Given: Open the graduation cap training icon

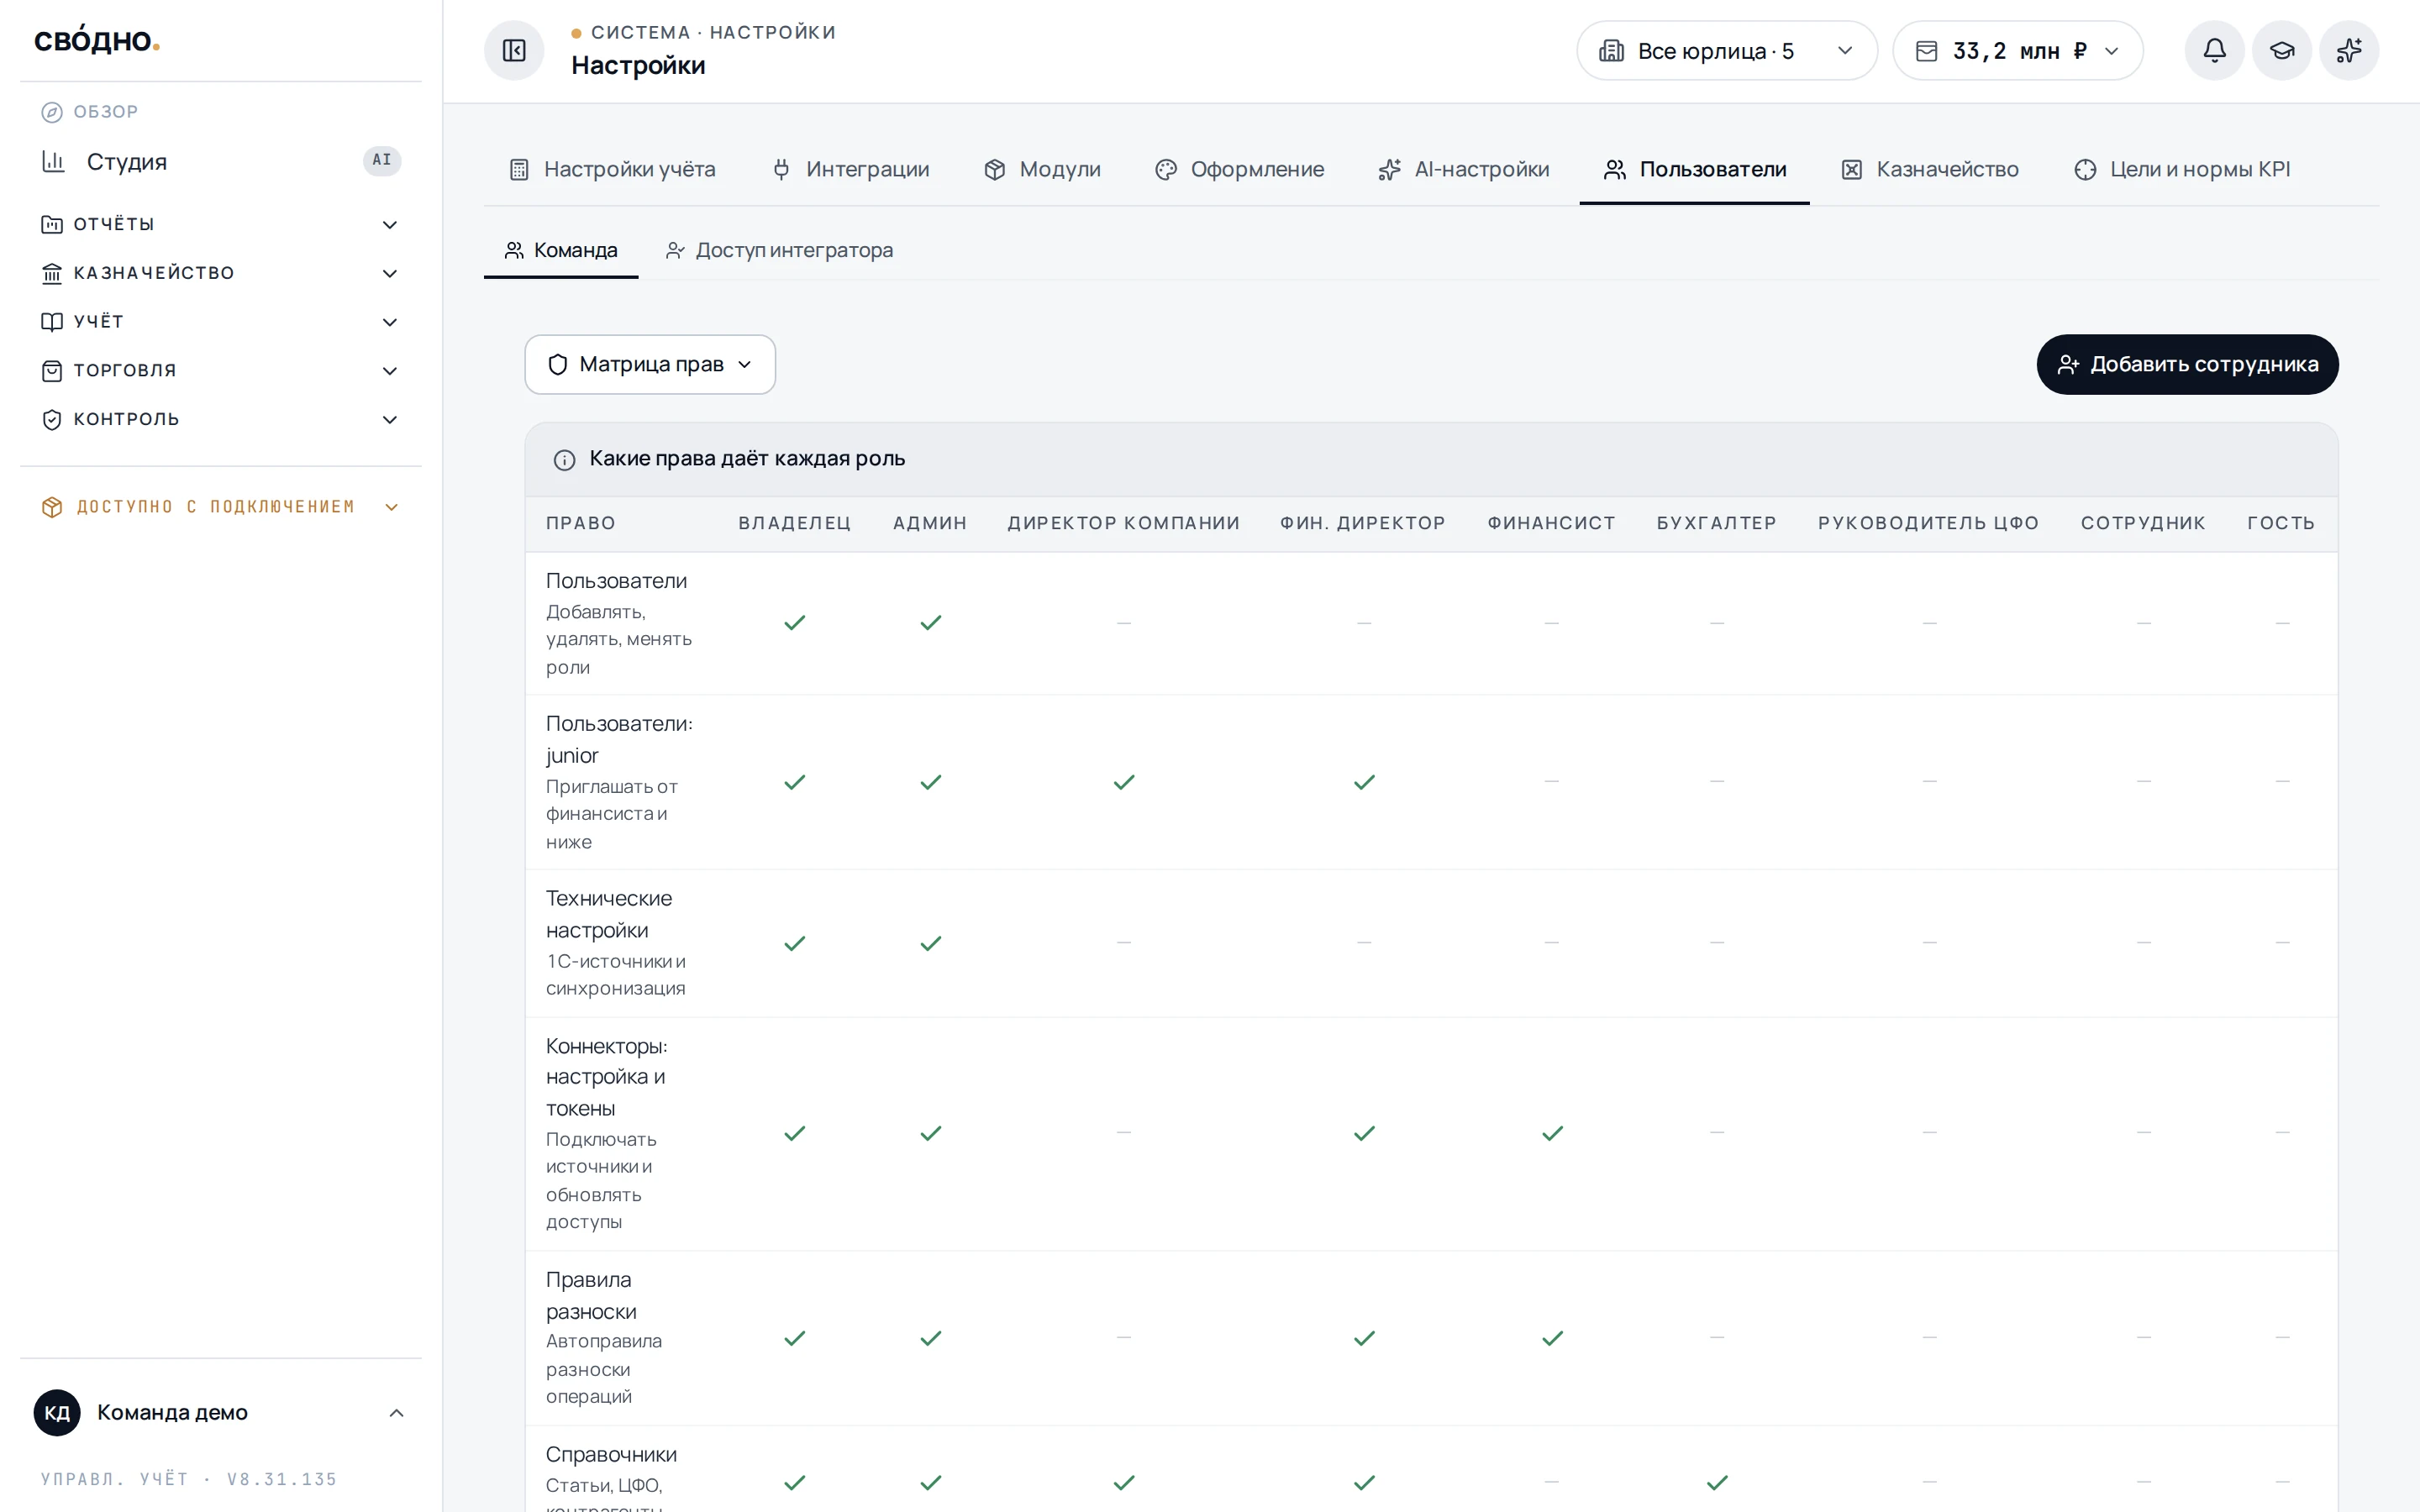Looking at the screenshot, I should point(2281,50).
